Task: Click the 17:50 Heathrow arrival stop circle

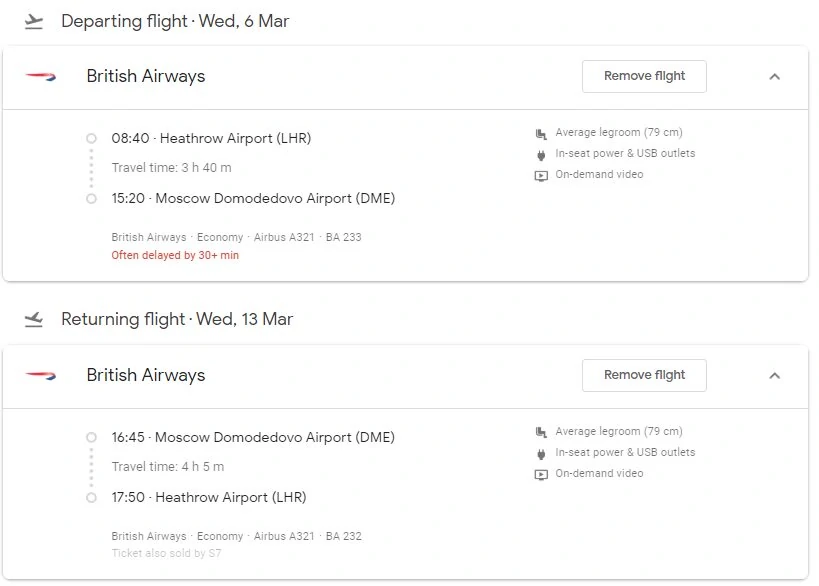Action: click(x=91, y=497)
